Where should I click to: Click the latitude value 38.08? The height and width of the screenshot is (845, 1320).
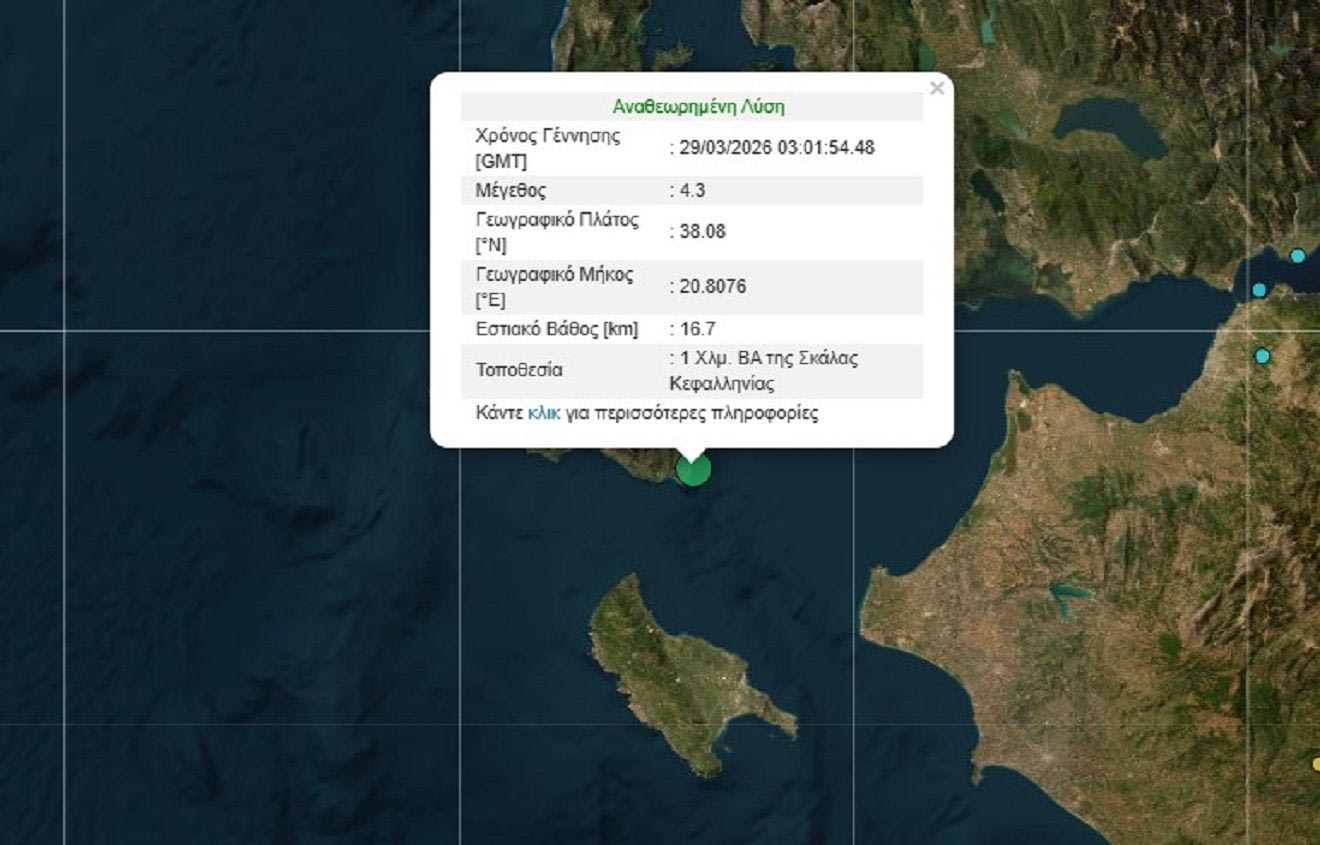[x=702, y=232]
